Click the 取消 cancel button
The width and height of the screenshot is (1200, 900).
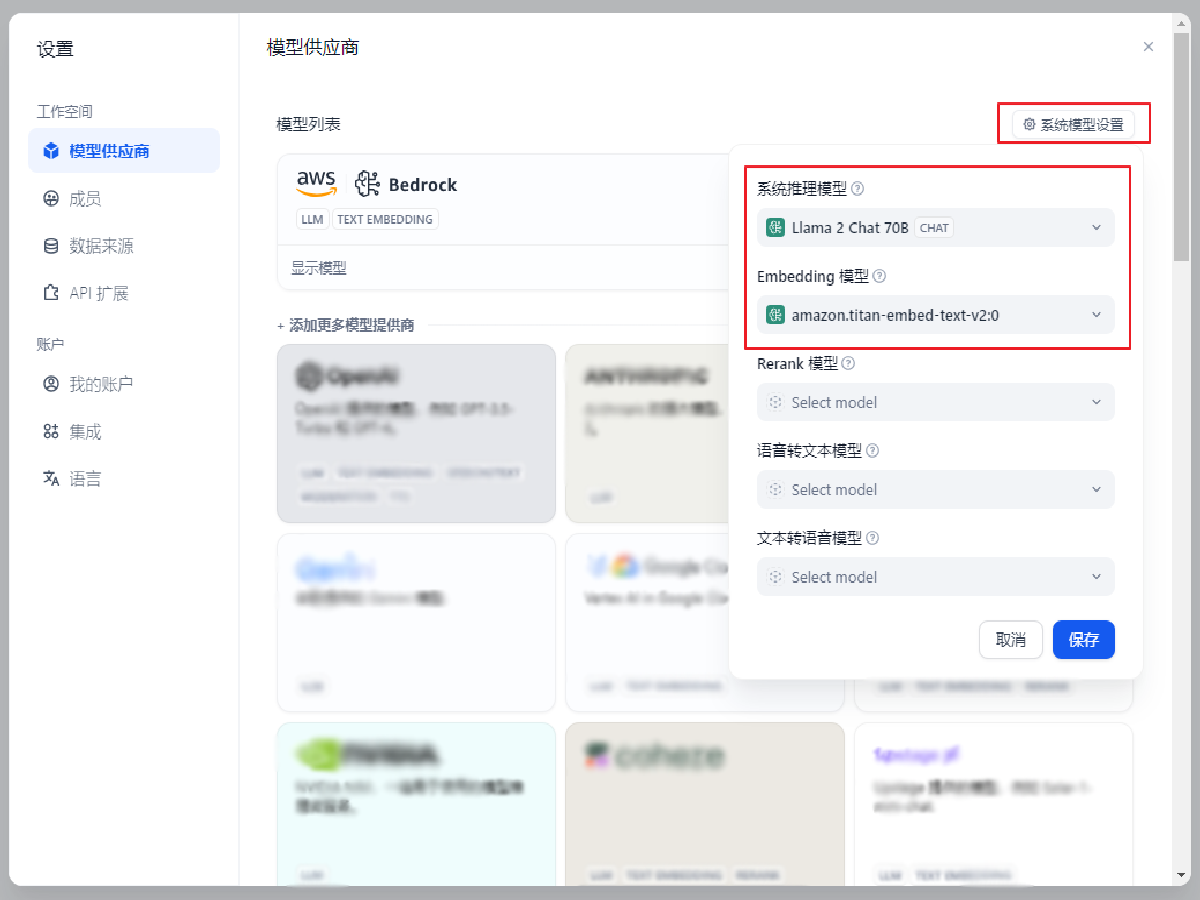click(1010, 640)
